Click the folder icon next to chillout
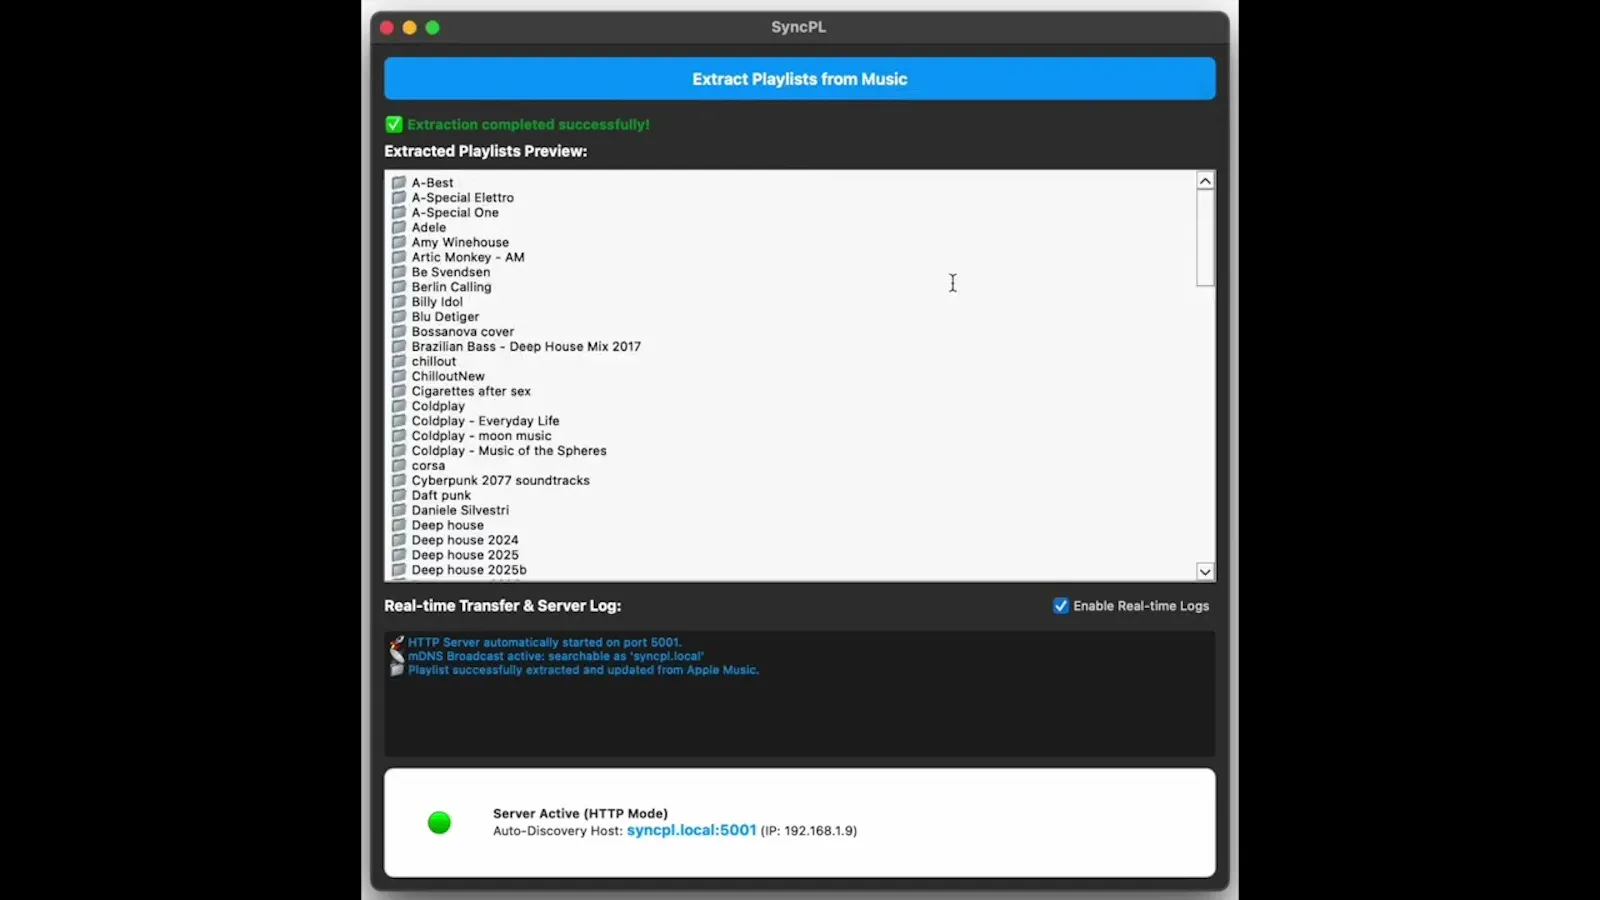 click(x=399, y=361)
